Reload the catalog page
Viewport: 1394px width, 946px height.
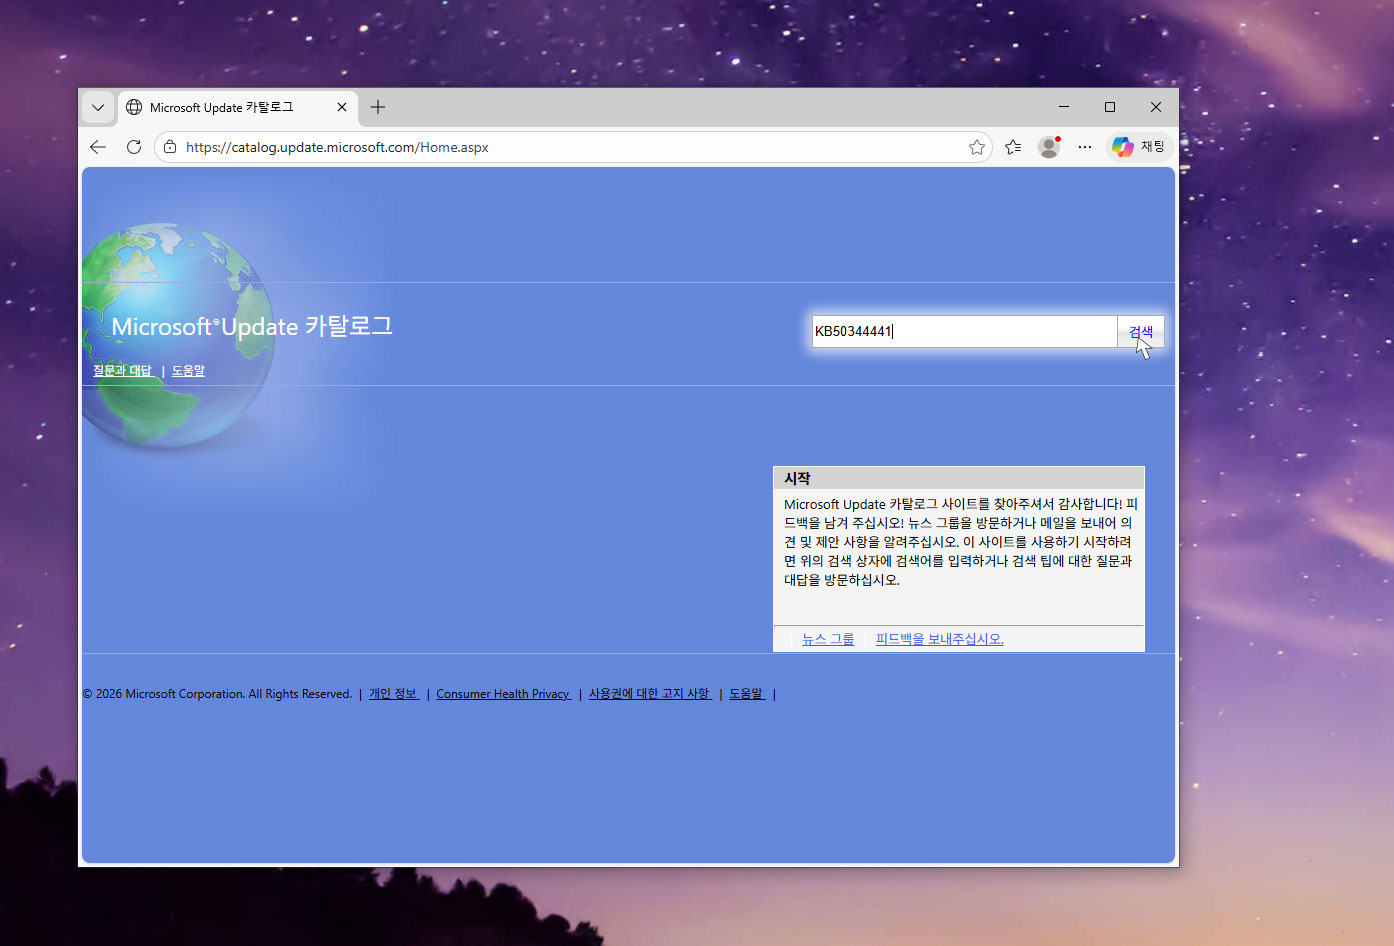(x=134, y=147)
